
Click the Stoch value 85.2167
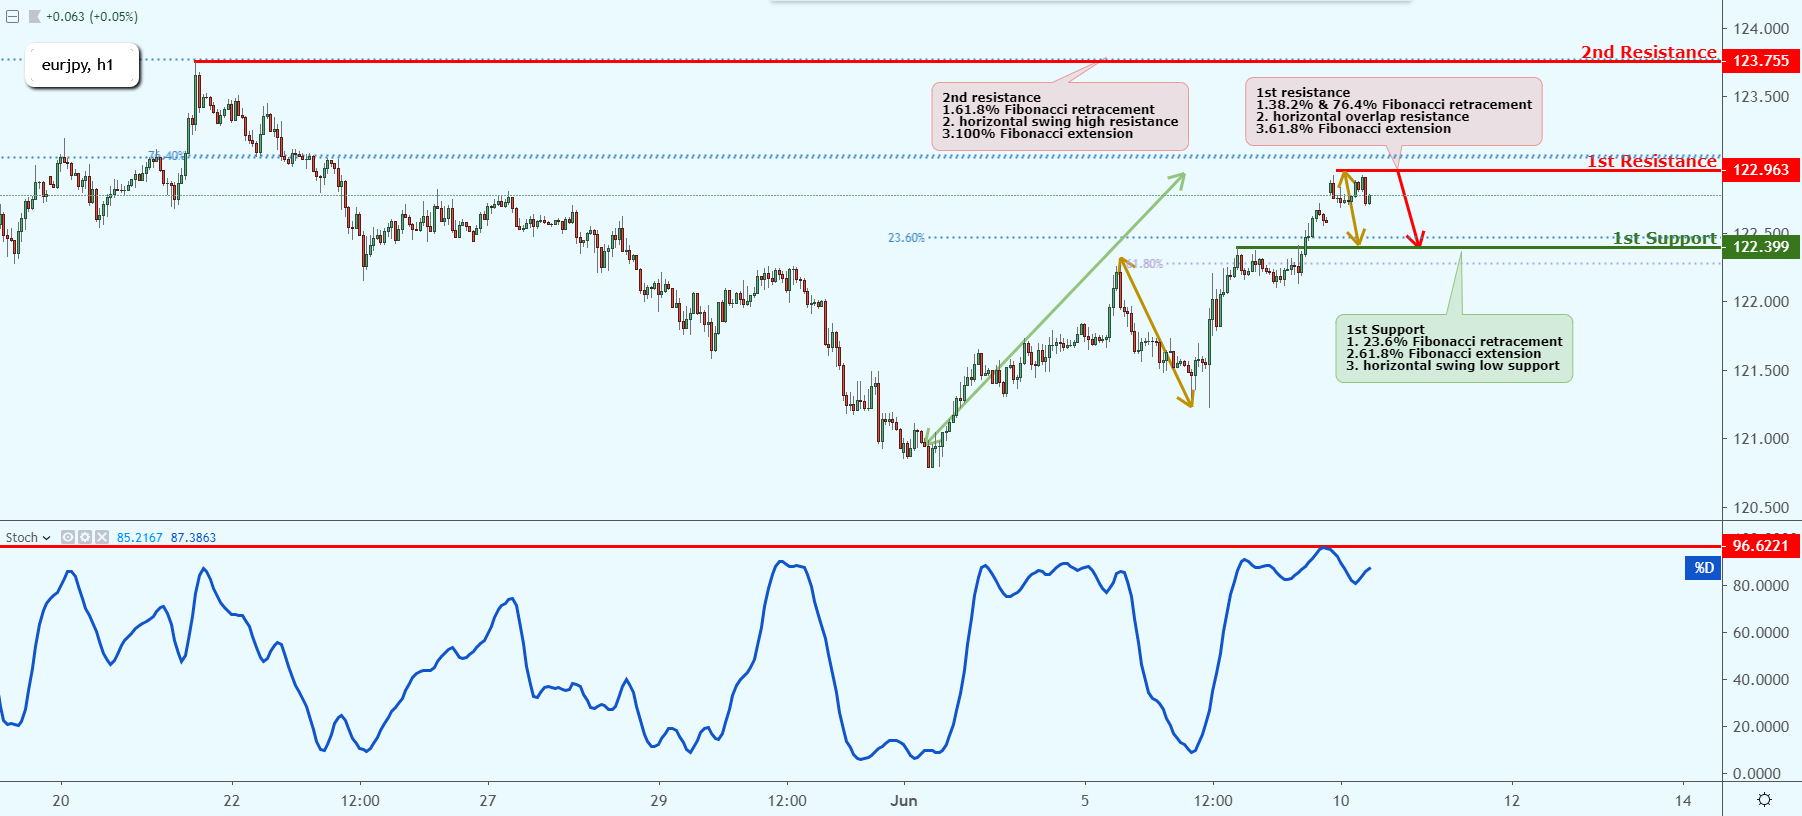point(139,537)
